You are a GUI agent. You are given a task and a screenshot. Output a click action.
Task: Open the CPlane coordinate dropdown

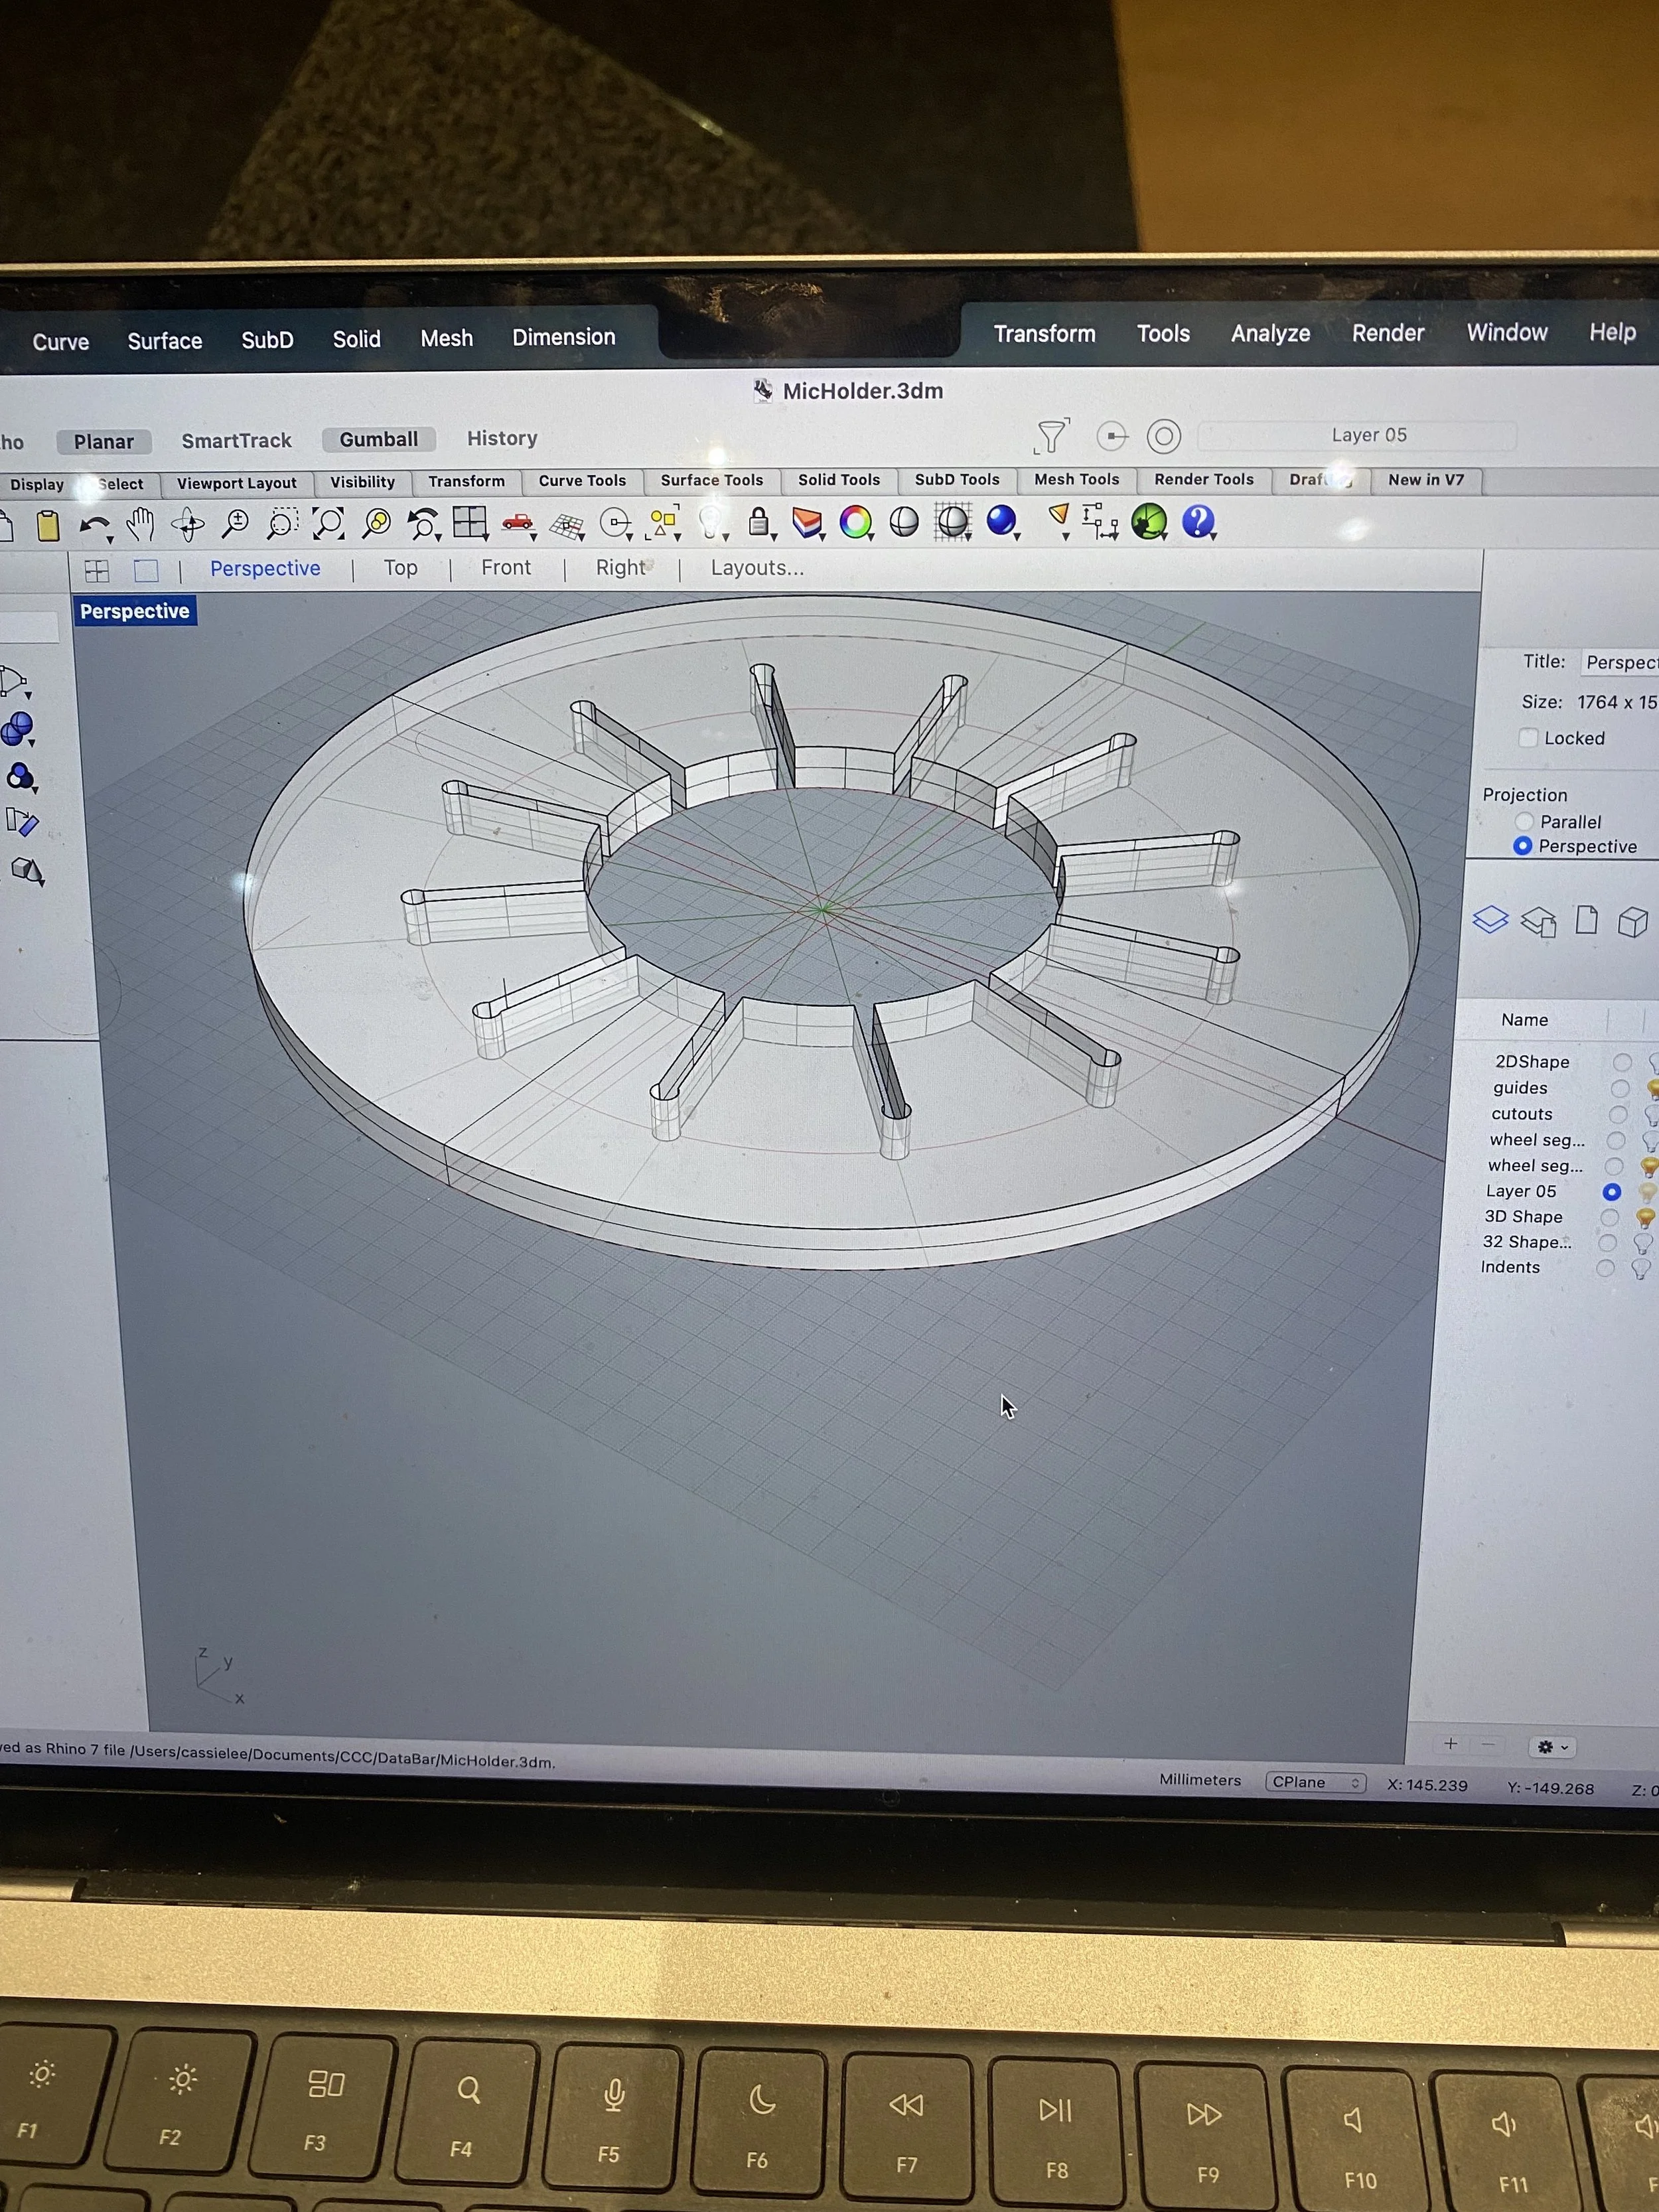tap(1315, 1782)
